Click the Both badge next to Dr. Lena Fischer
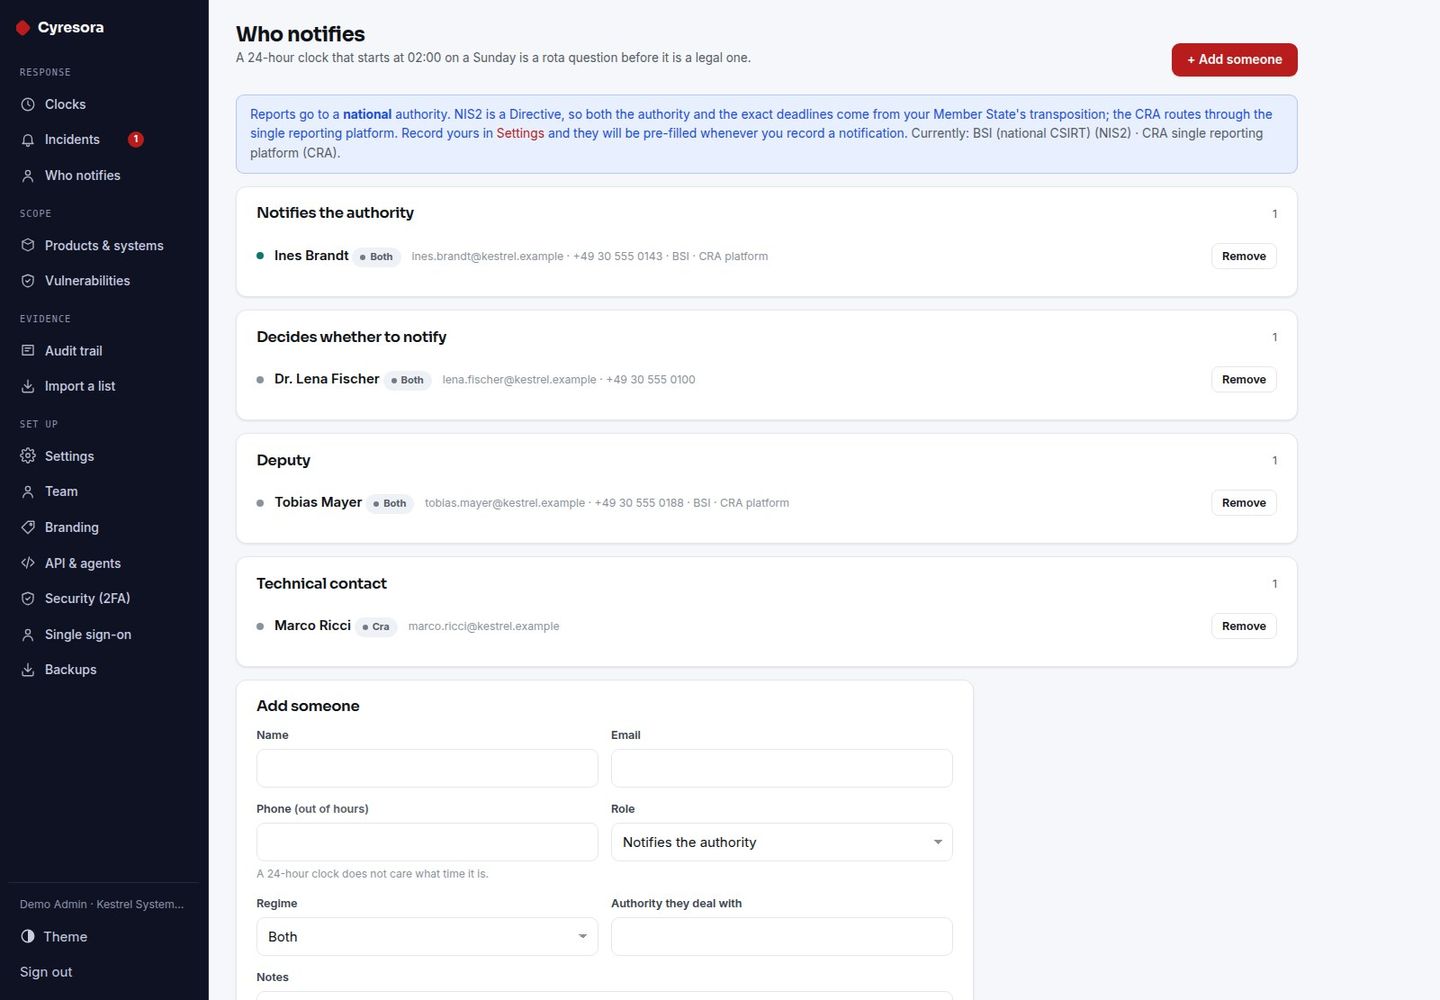Image resolution: width=1440 pixels, height=1000 pixels. point(407,380)
